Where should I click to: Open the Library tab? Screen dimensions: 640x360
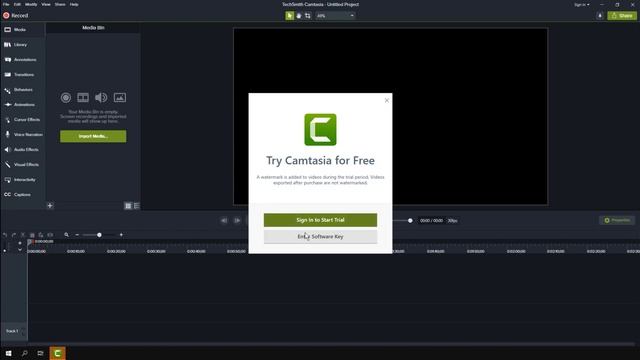22,45
